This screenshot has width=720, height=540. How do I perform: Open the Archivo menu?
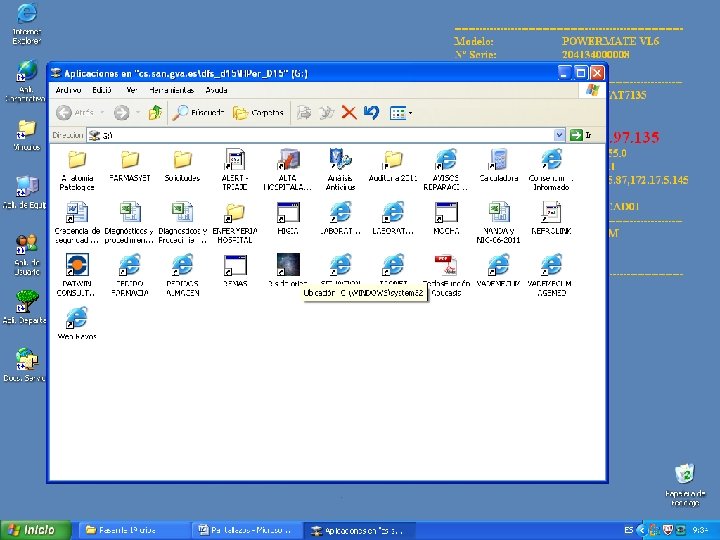click(68, 90)
